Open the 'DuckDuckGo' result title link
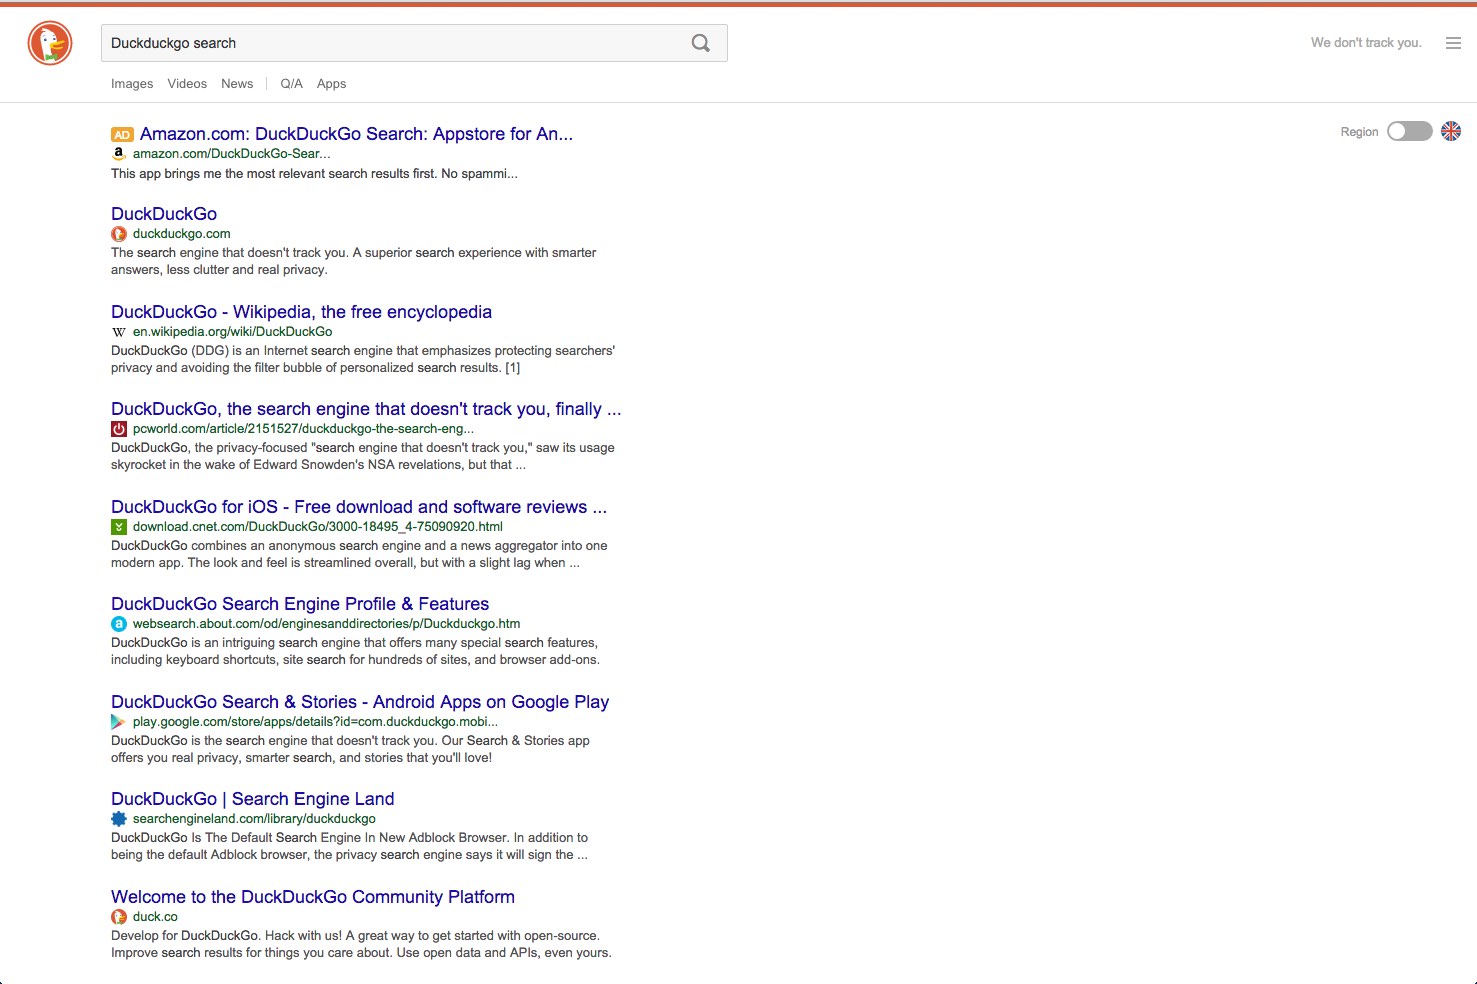 pyautogui.click(x=164, y=214)
